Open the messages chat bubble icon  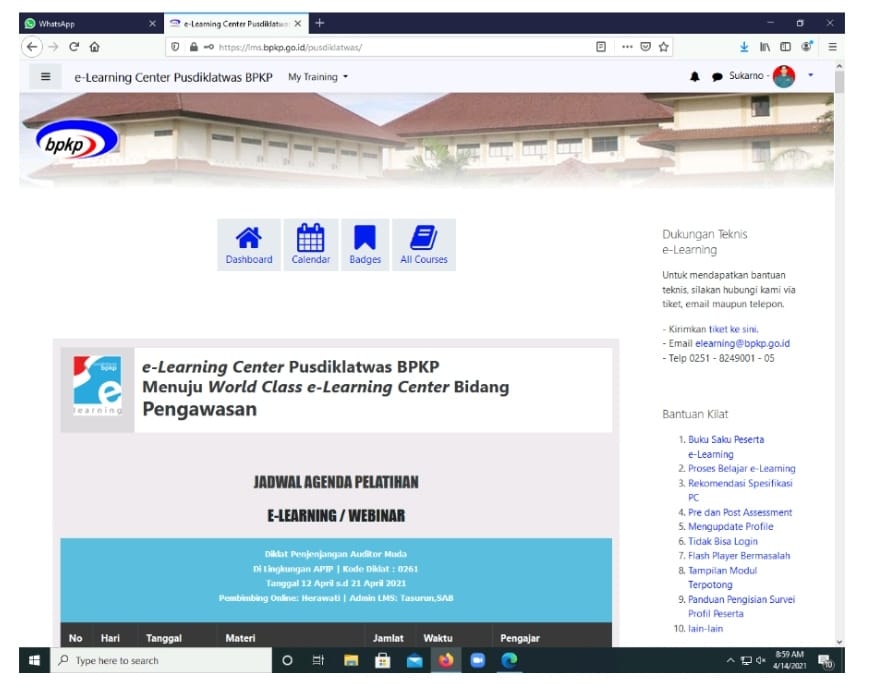pos(716,77)
